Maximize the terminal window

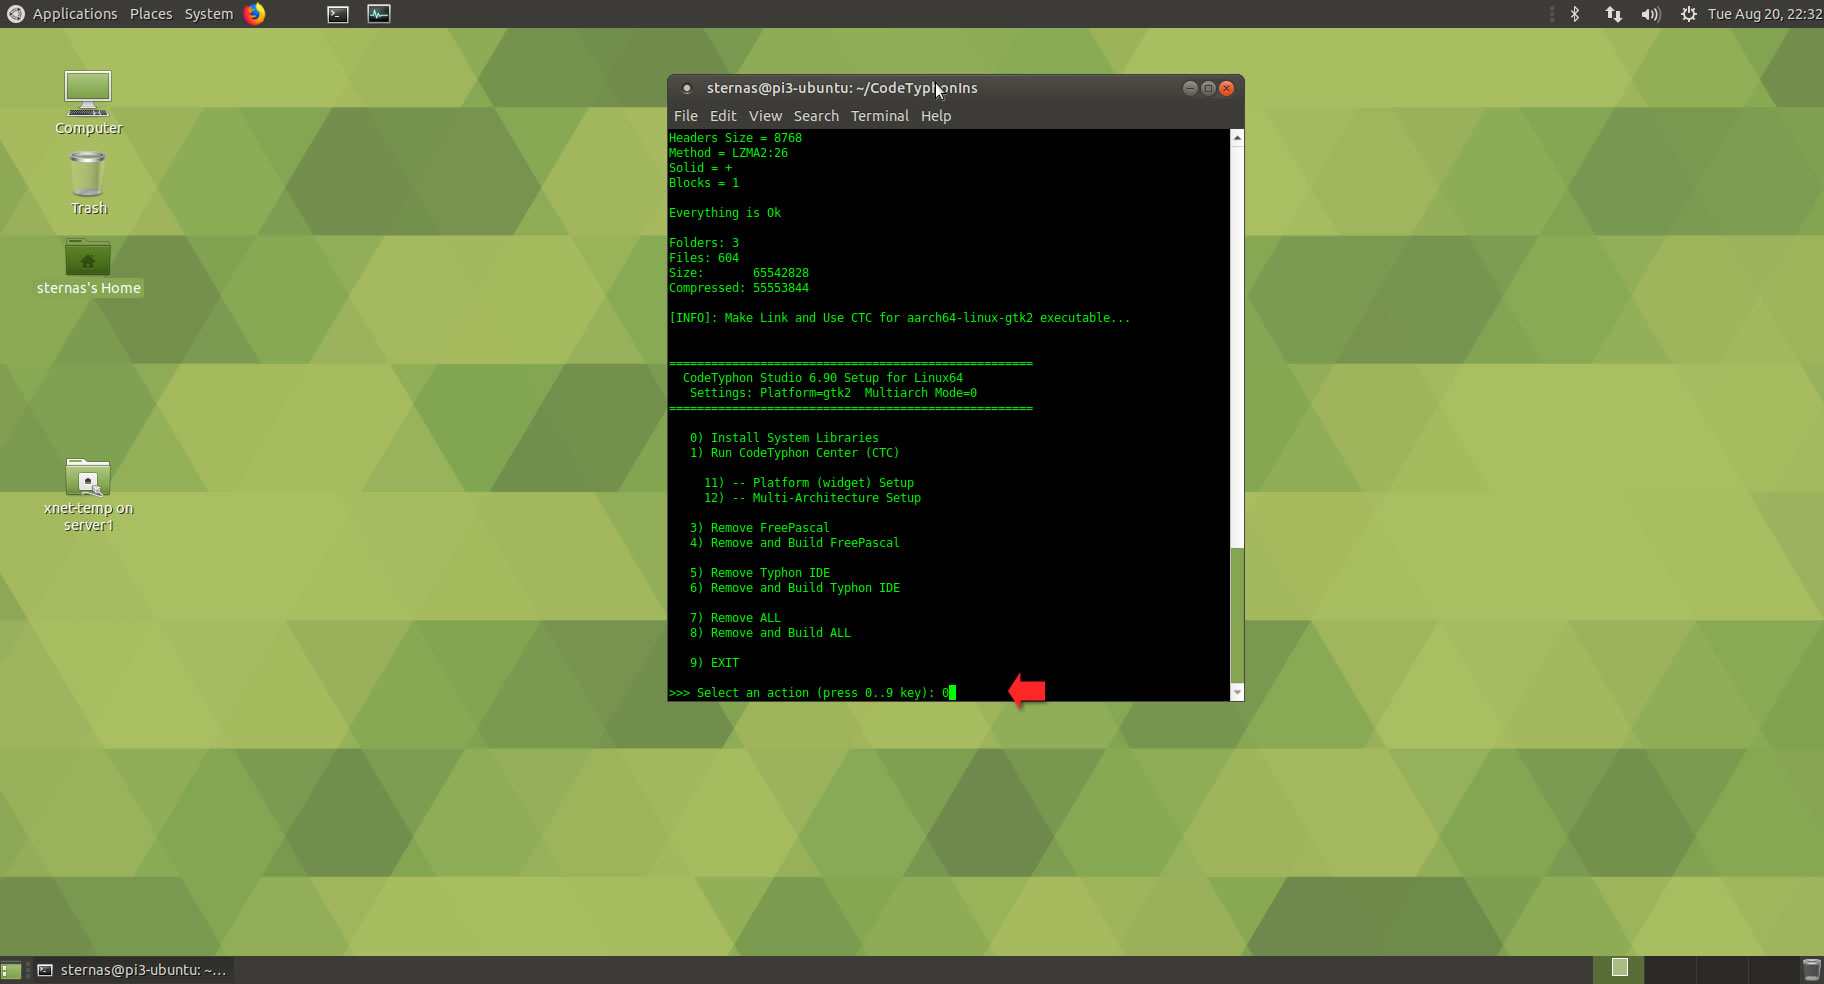pyautogui.click(x=1208, y=88)
